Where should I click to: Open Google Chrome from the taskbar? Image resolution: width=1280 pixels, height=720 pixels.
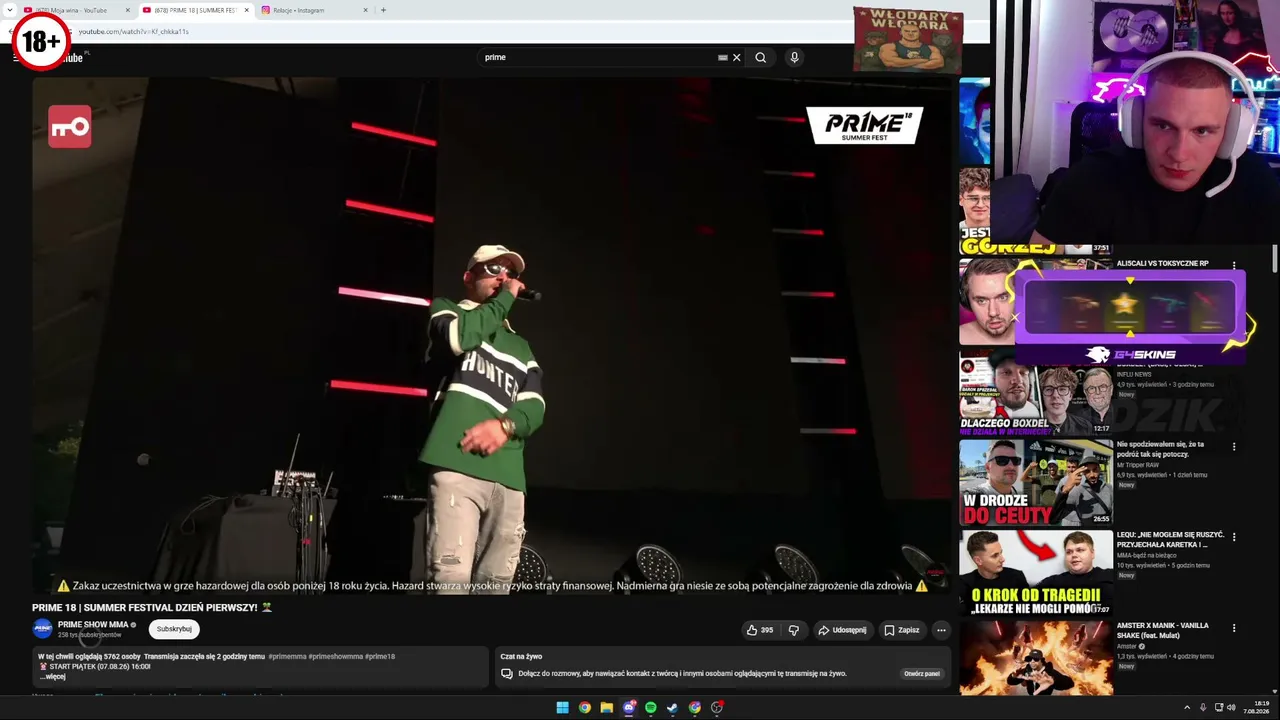(585, 708)
